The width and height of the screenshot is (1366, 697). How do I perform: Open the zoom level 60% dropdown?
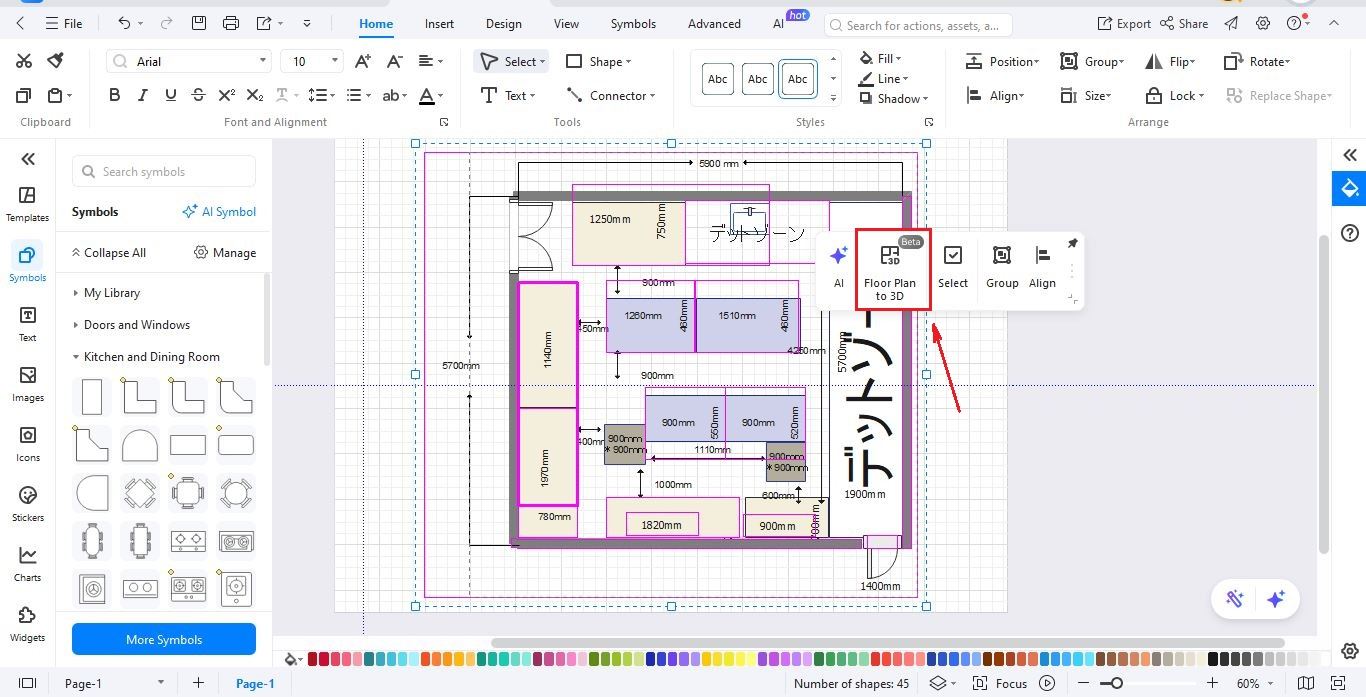[x=1254, y=683]
